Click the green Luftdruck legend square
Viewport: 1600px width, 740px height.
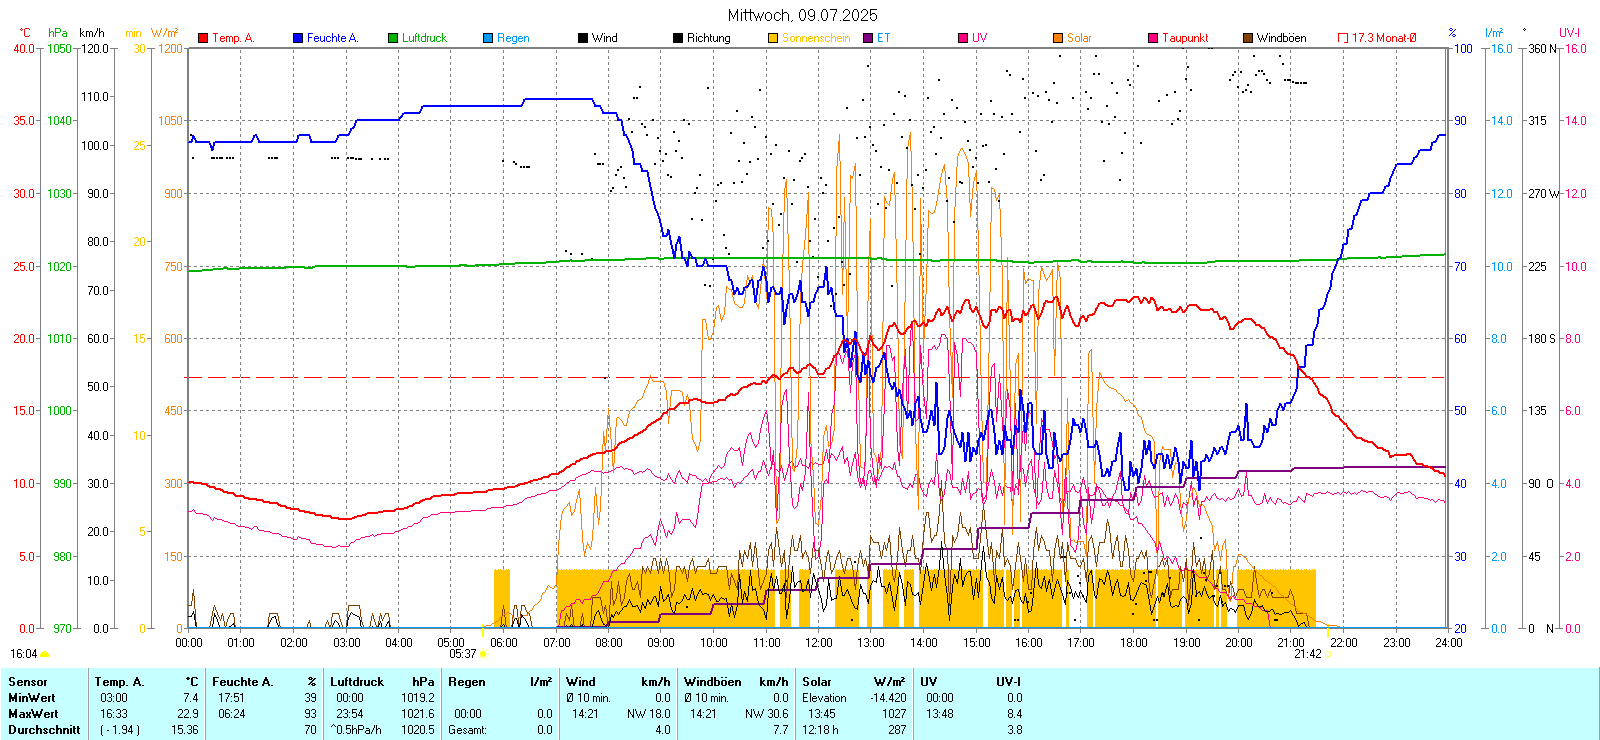click(x=393, y=38)
